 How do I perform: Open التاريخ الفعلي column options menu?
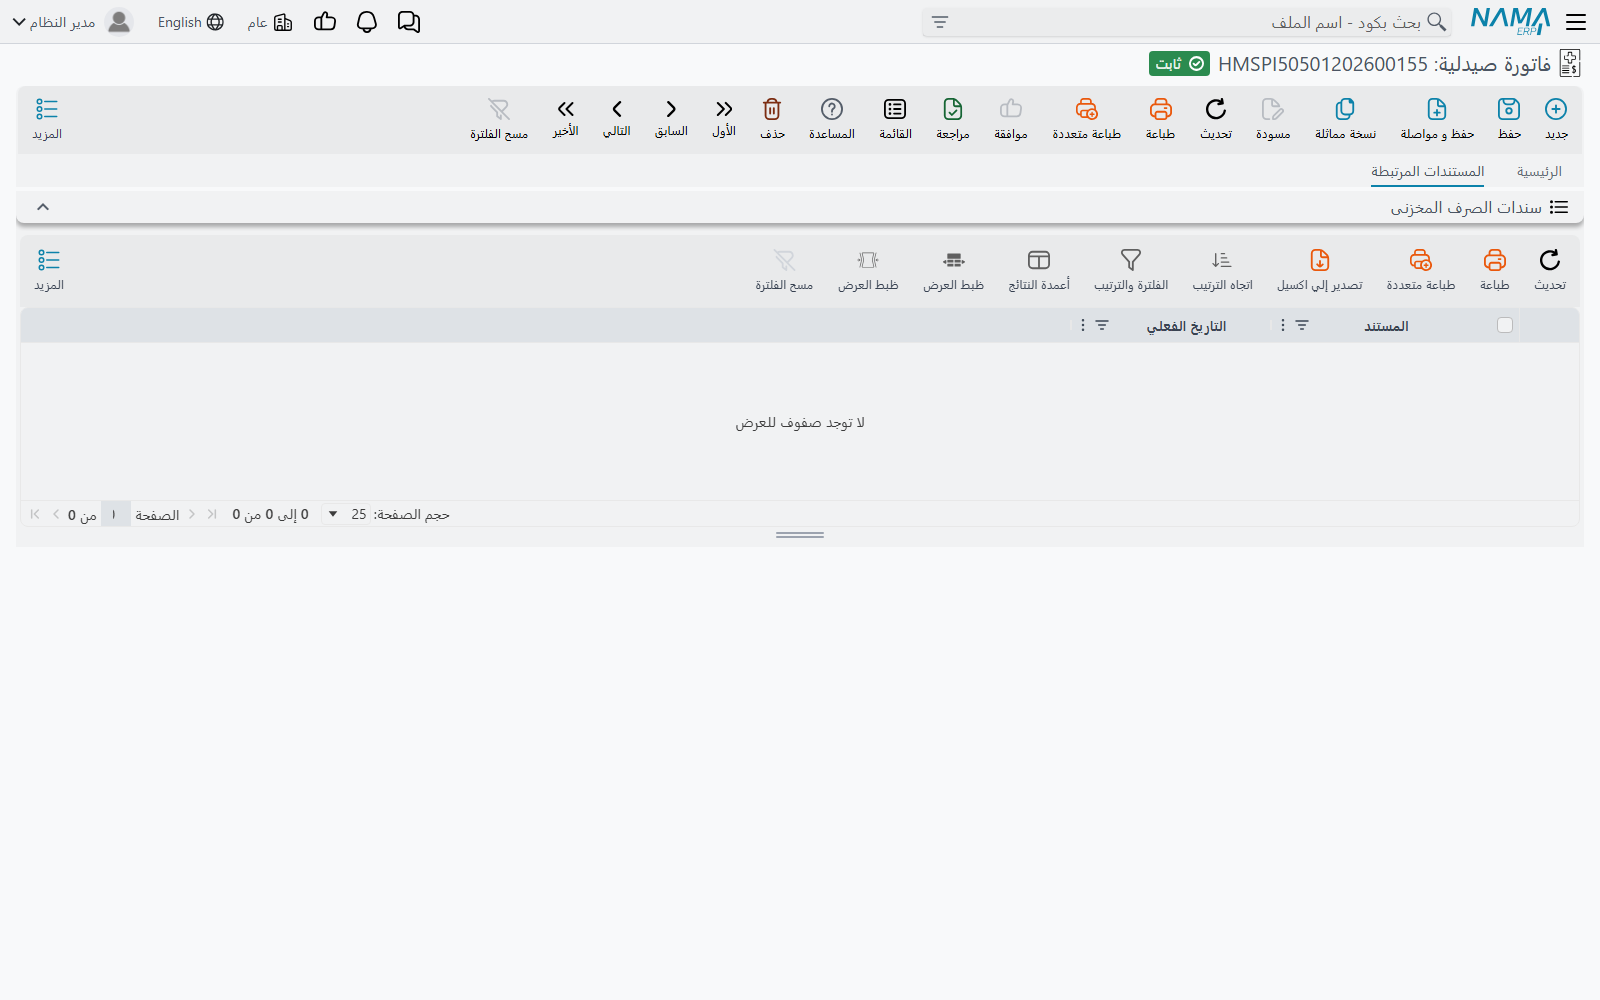click(x=1083, y=325)
